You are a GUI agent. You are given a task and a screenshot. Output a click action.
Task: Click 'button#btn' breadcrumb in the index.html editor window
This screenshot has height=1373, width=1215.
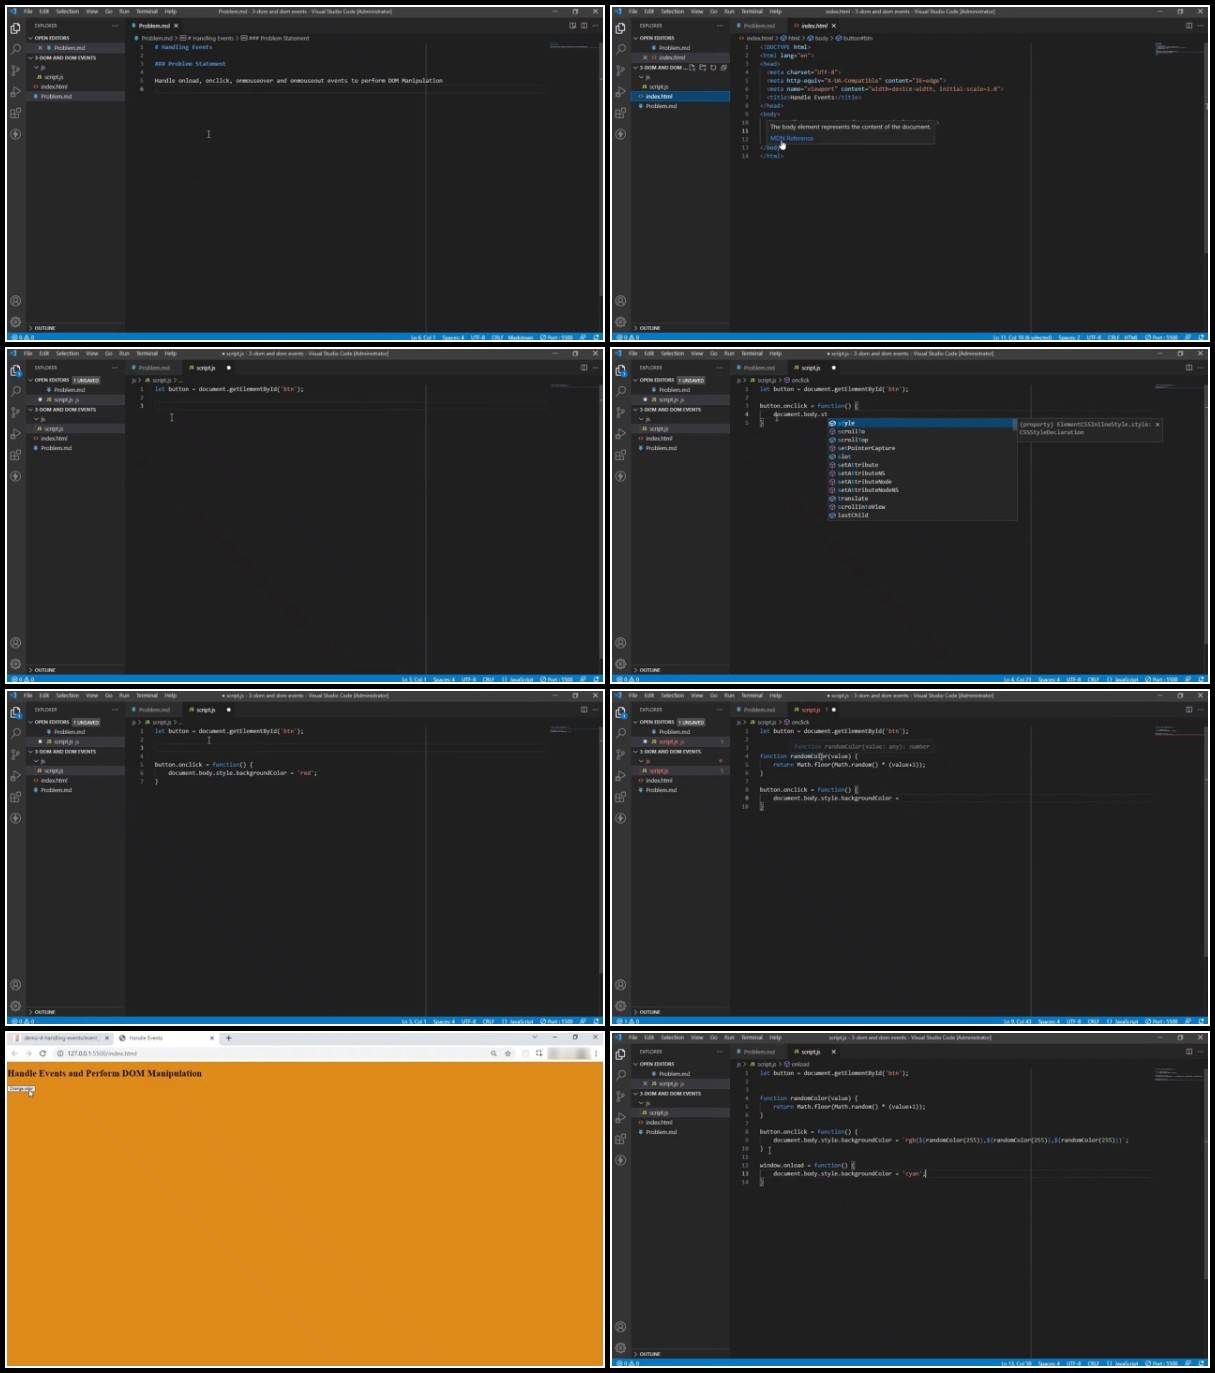tap(855, 38)
